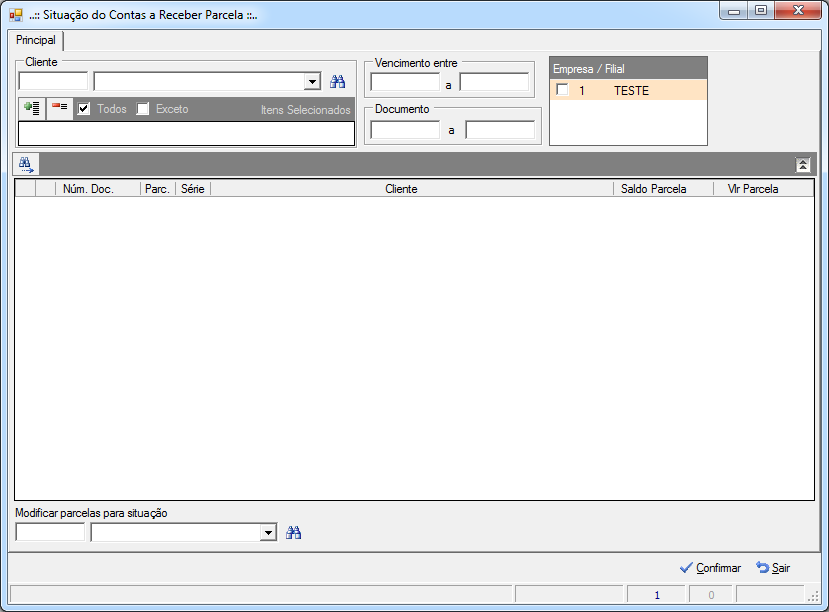829x612 pixels.
Task: Open the Cliente combo box dropdown
Action: pyautogui.click(x=312, y=82)
